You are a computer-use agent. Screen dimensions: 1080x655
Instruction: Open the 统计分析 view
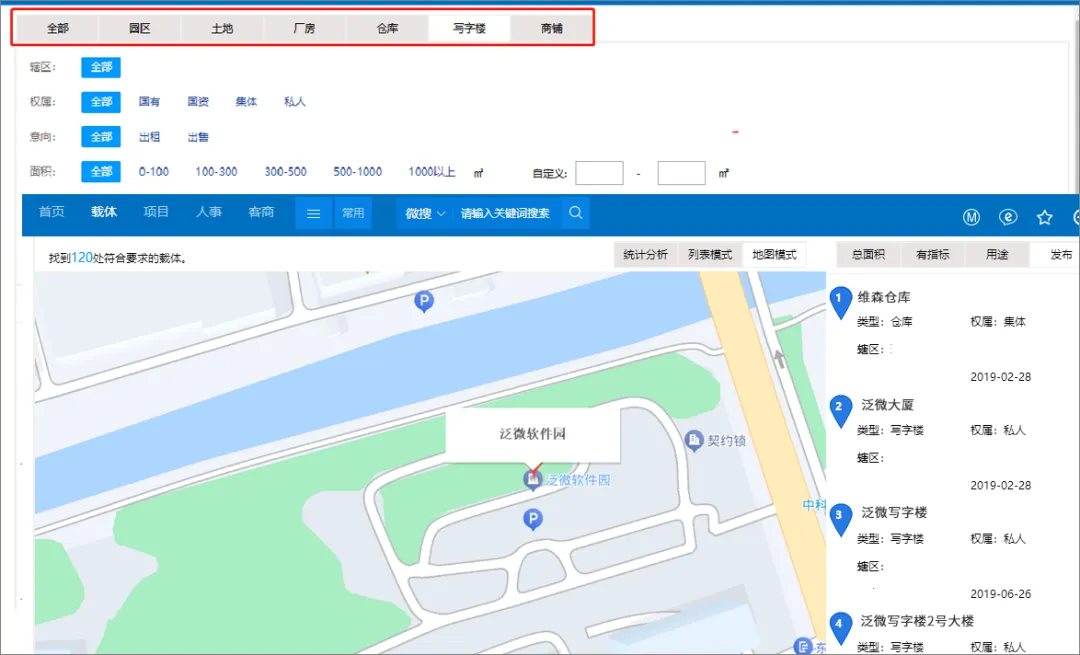(x=646, y=255)
